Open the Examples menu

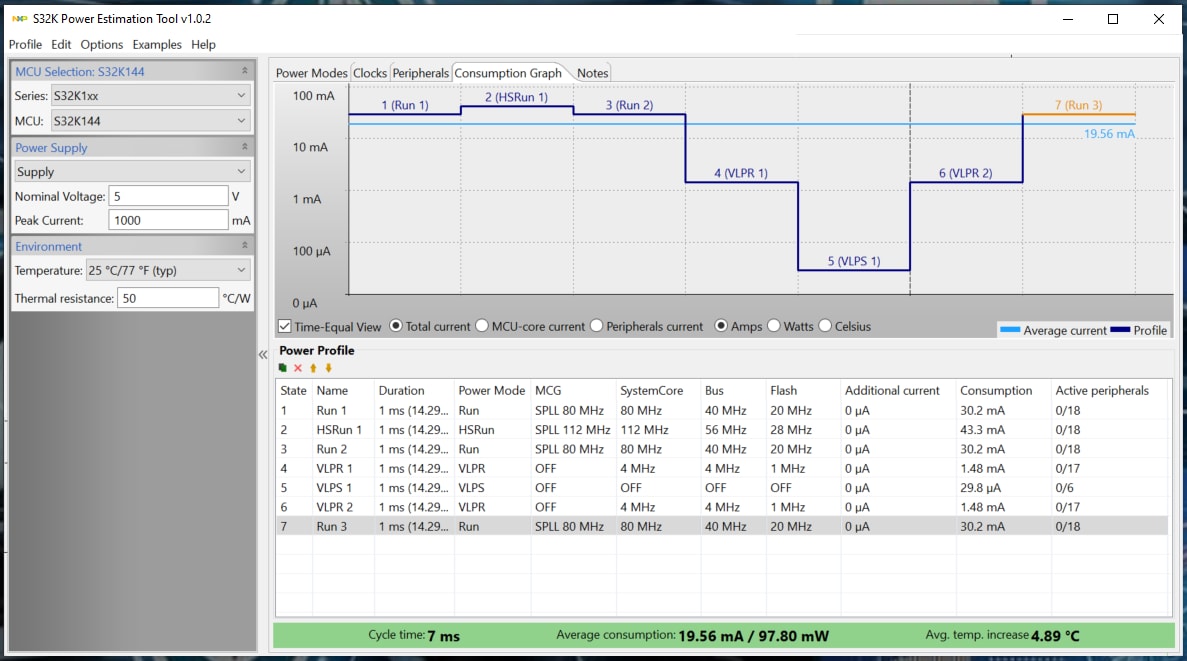(x=157, y=45)
